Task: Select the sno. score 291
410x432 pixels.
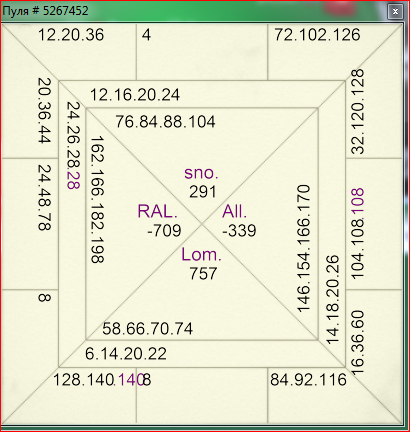Action: [x=203, y=192]
